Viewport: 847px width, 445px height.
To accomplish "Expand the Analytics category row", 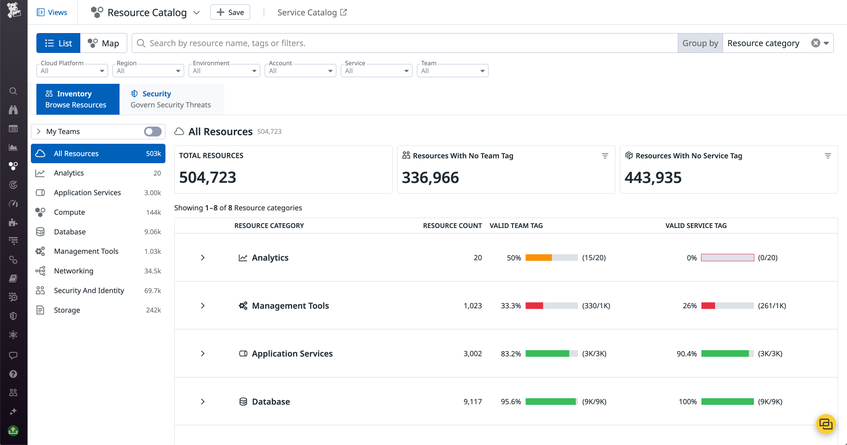I will coord(203,258).
